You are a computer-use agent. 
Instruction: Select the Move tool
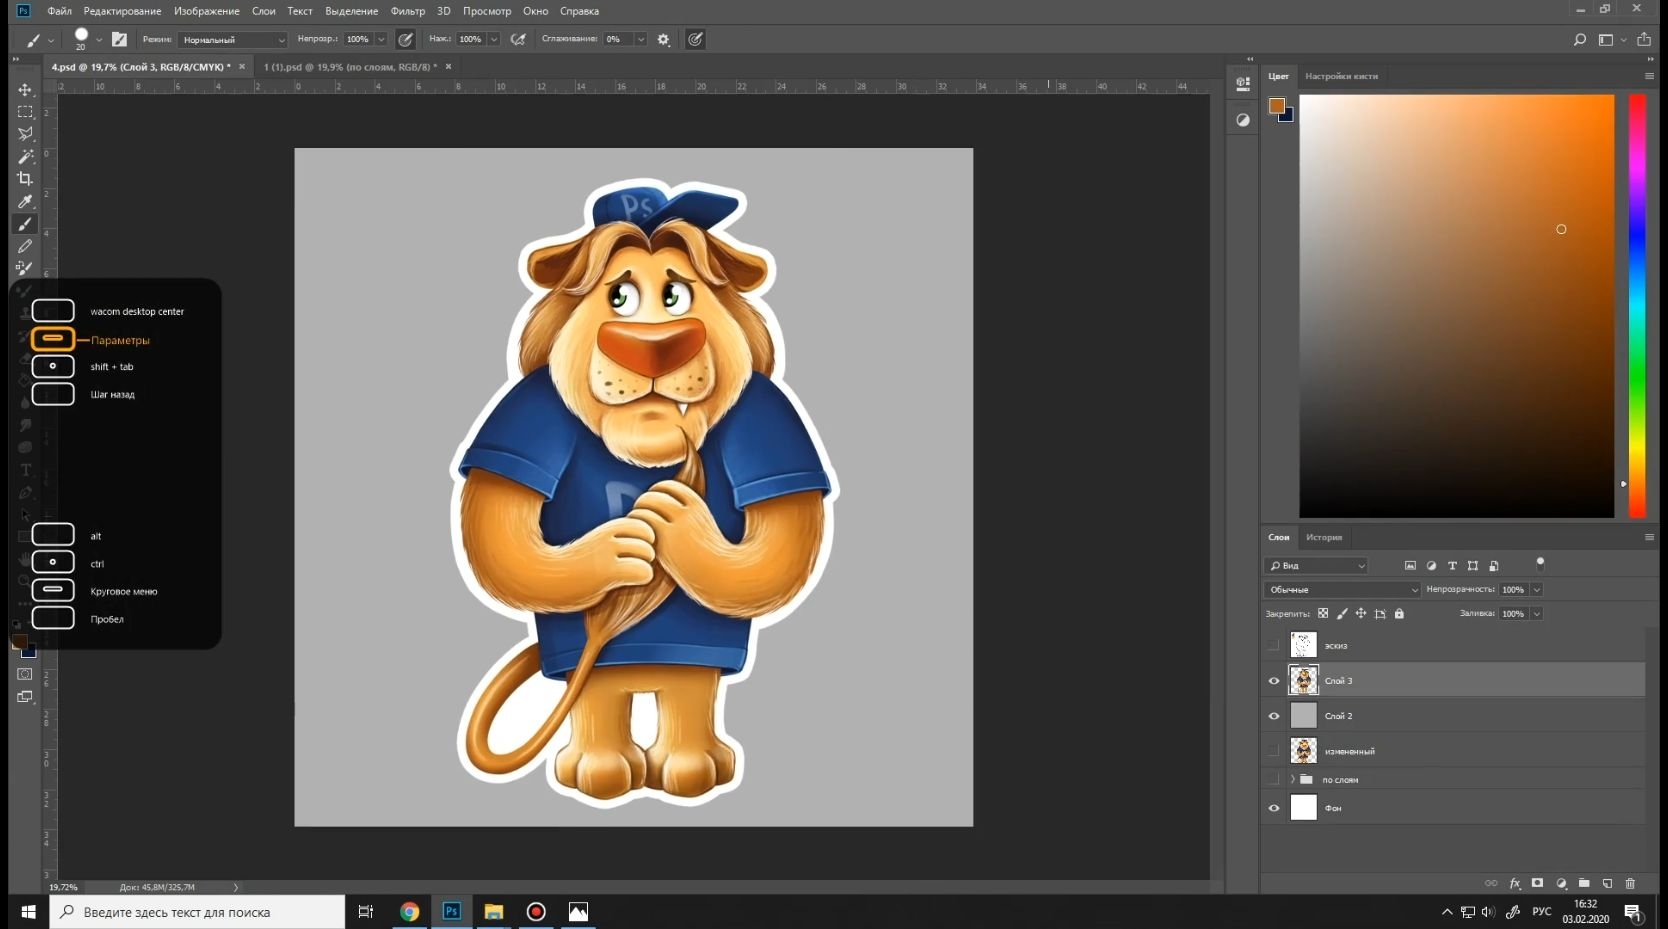pos(25,89)
